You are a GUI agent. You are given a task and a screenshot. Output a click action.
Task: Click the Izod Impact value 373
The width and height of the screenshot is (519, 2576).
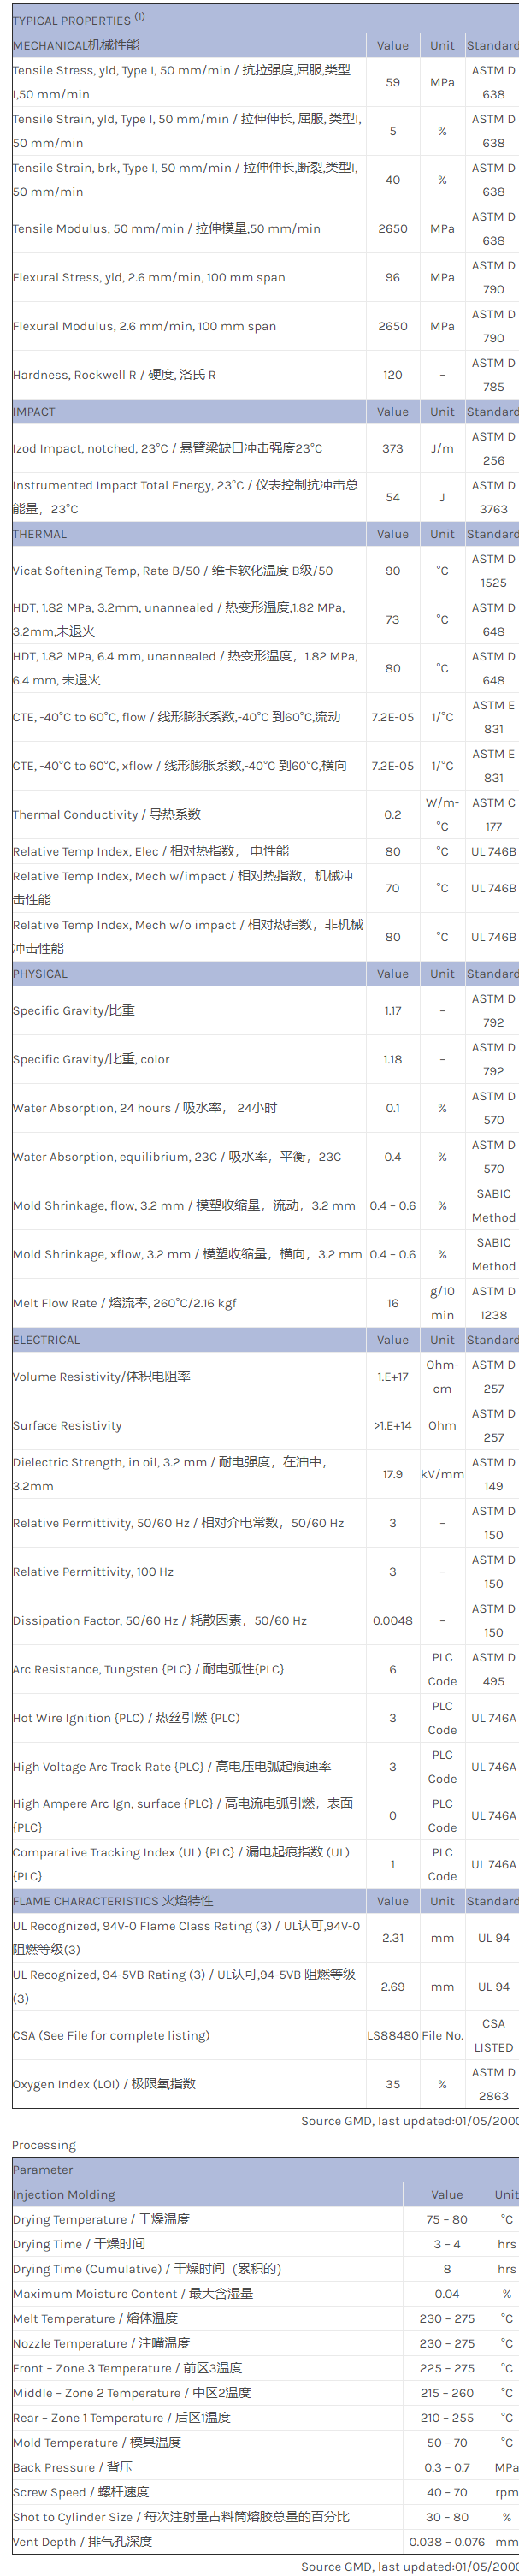coord(392,449)
